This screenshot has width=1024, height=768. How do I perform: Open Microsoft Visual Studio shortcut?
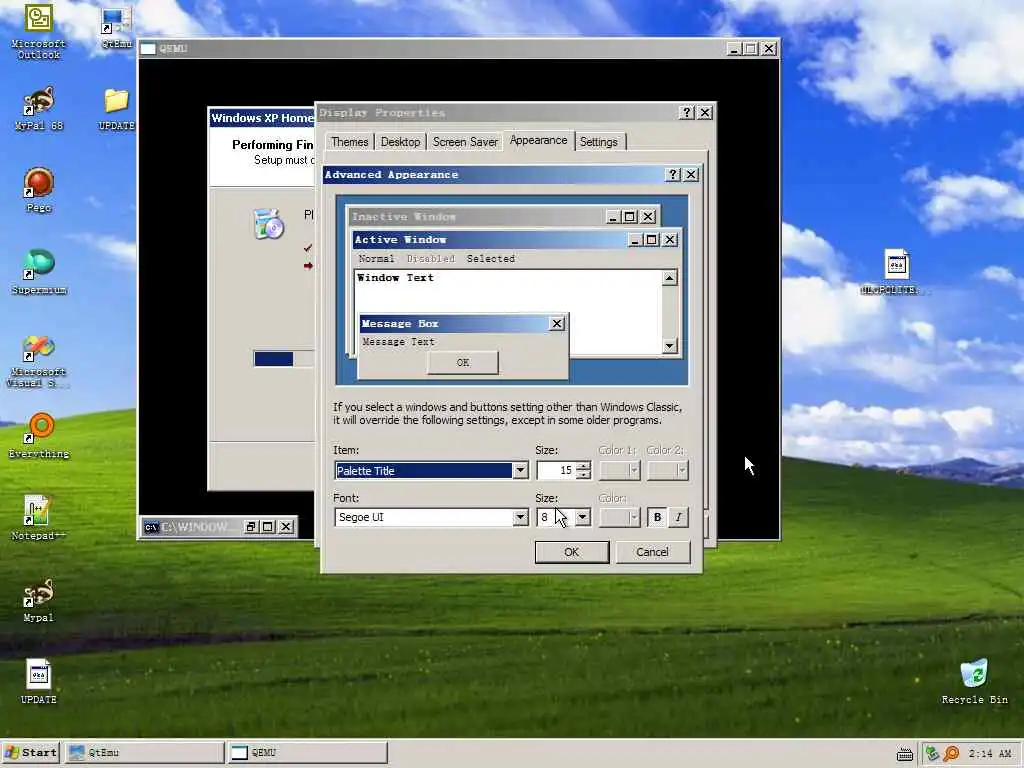tap(39, 360)
